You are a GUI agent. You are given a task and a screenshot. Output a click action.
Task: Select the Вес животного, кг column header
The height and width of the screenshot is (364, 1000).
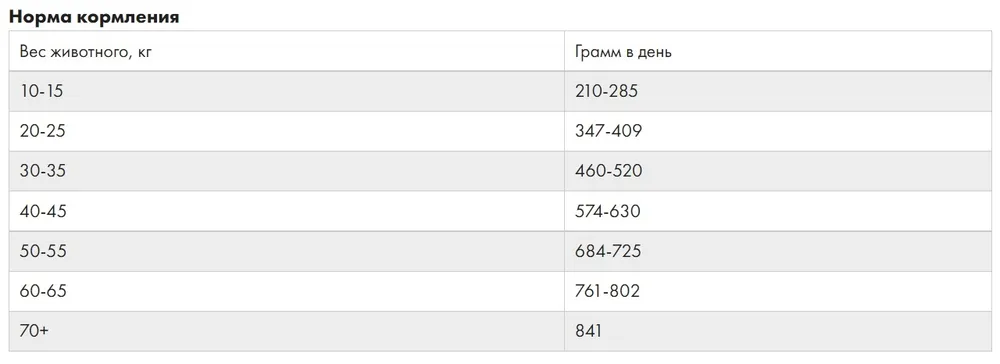click(287, 51)
